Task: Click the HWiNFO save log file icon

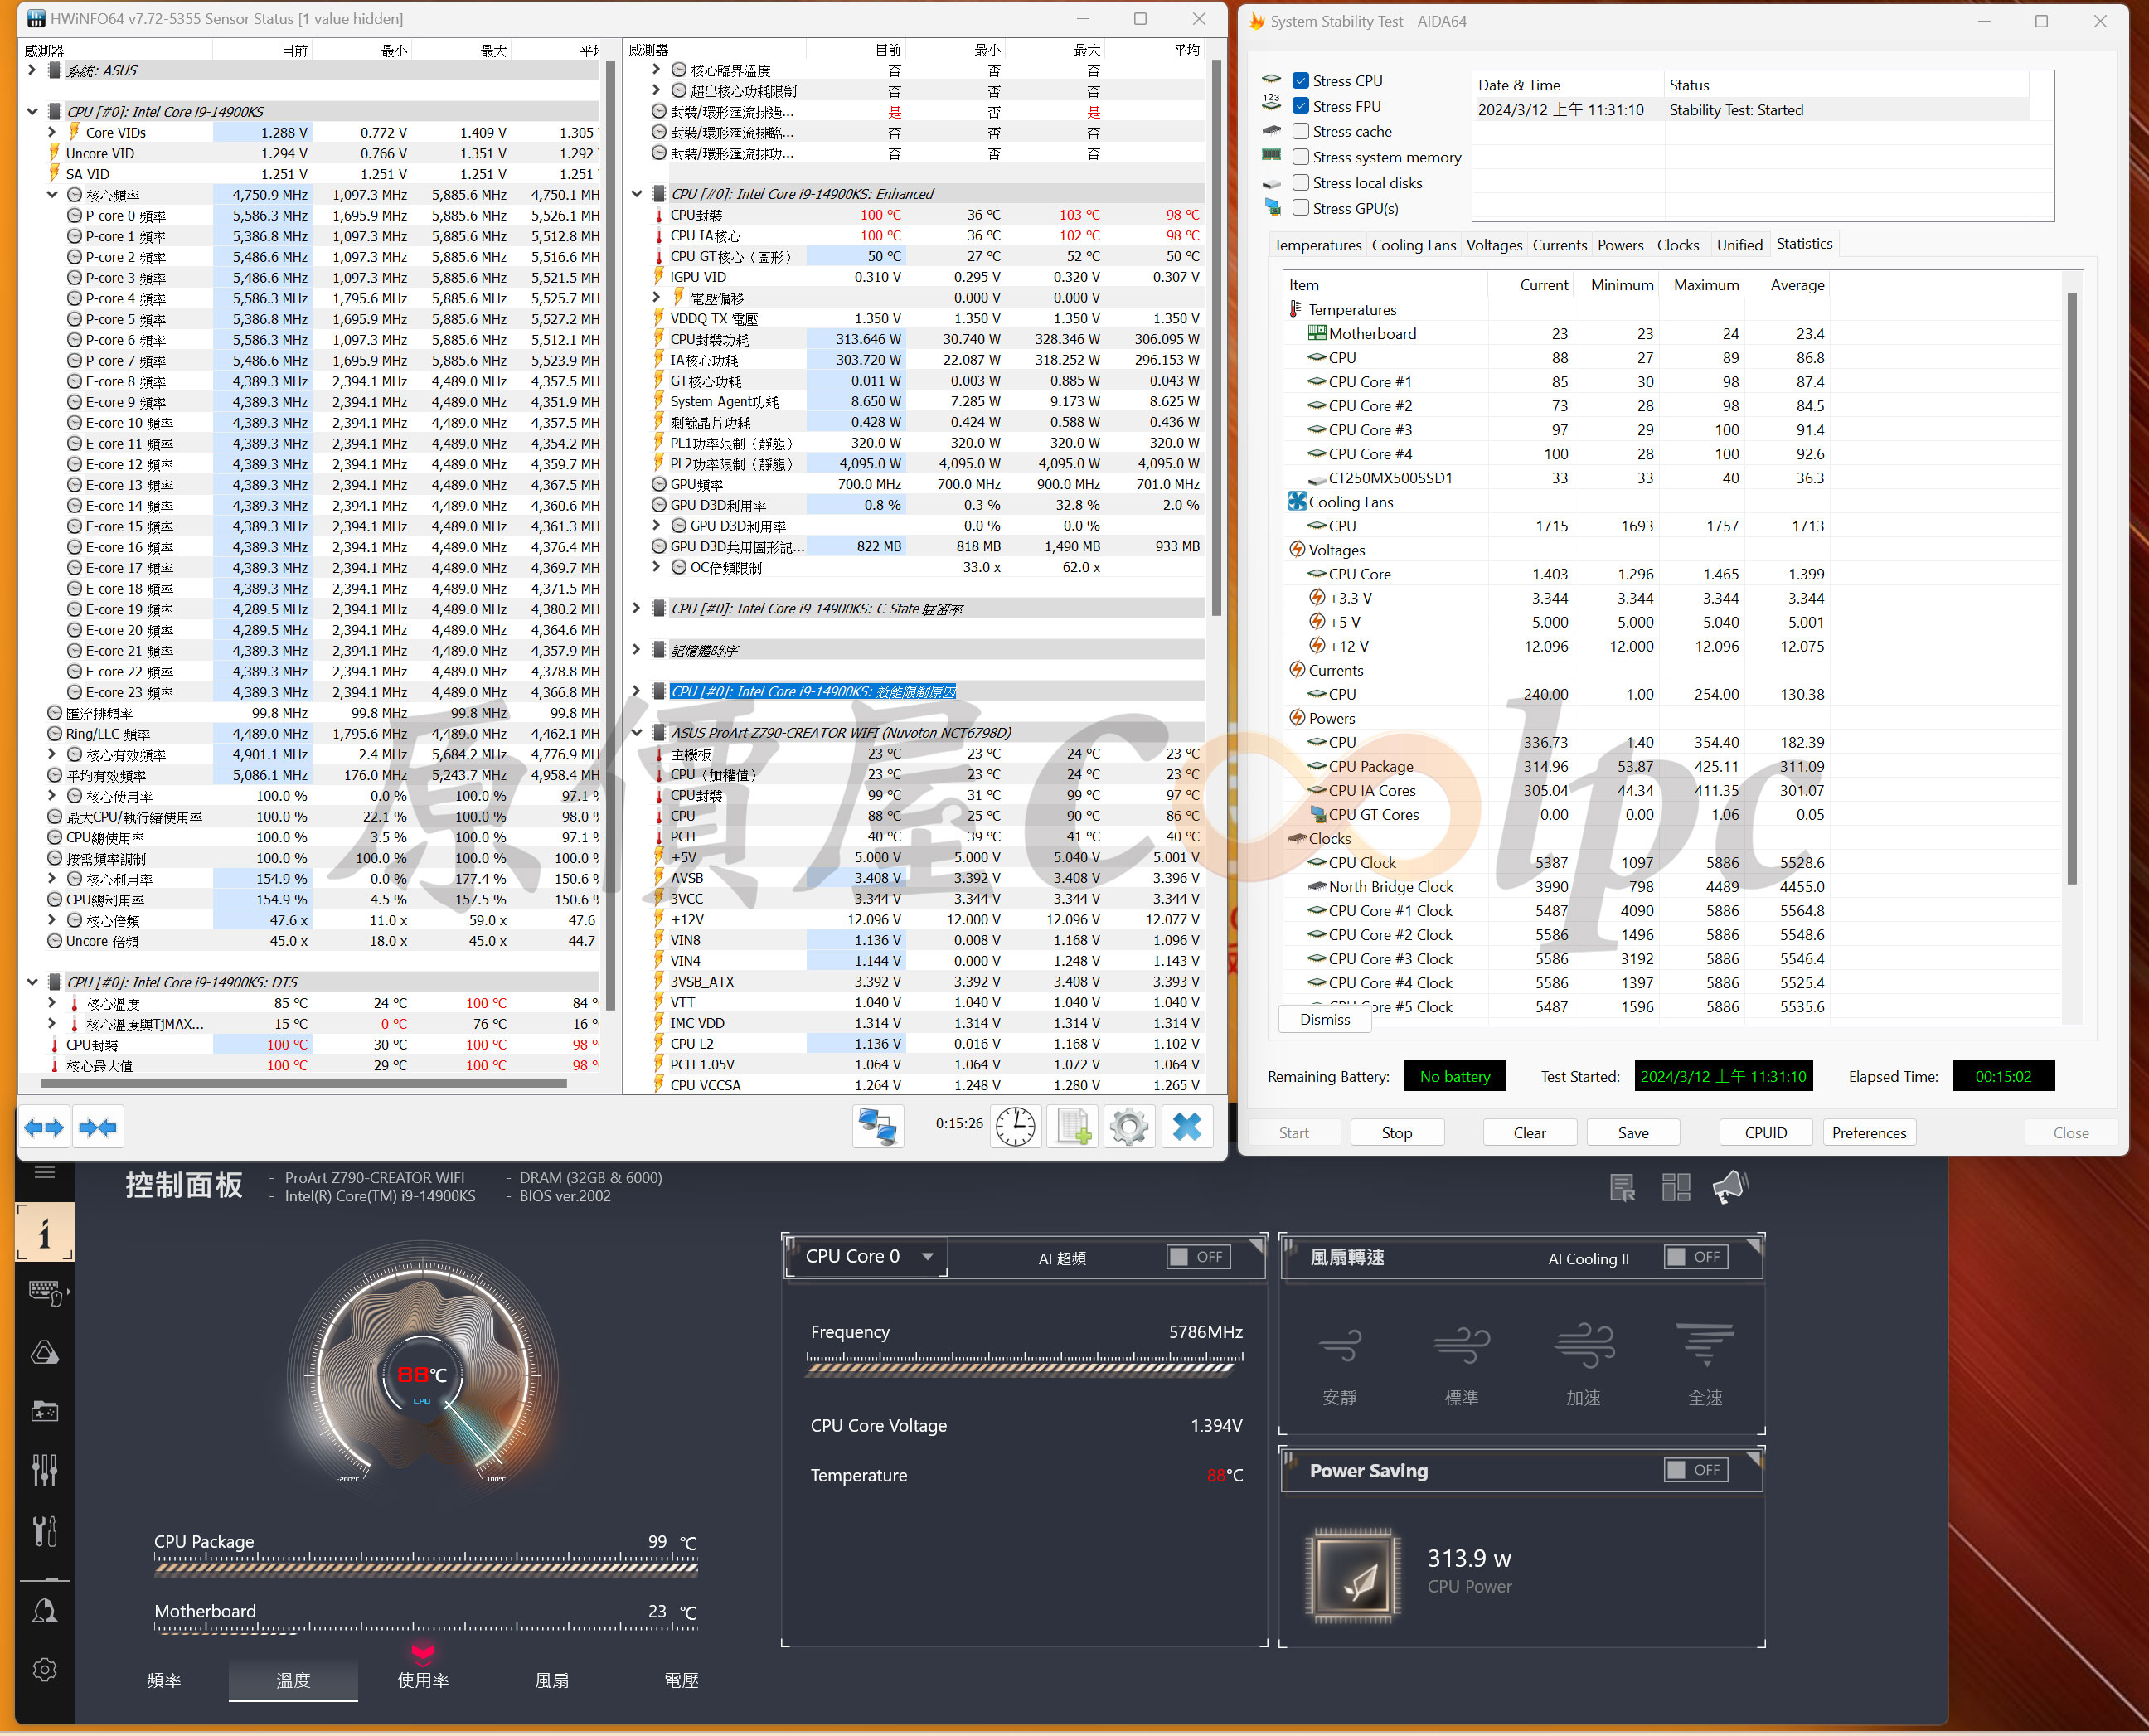Action: (x=1073, y=1127)
